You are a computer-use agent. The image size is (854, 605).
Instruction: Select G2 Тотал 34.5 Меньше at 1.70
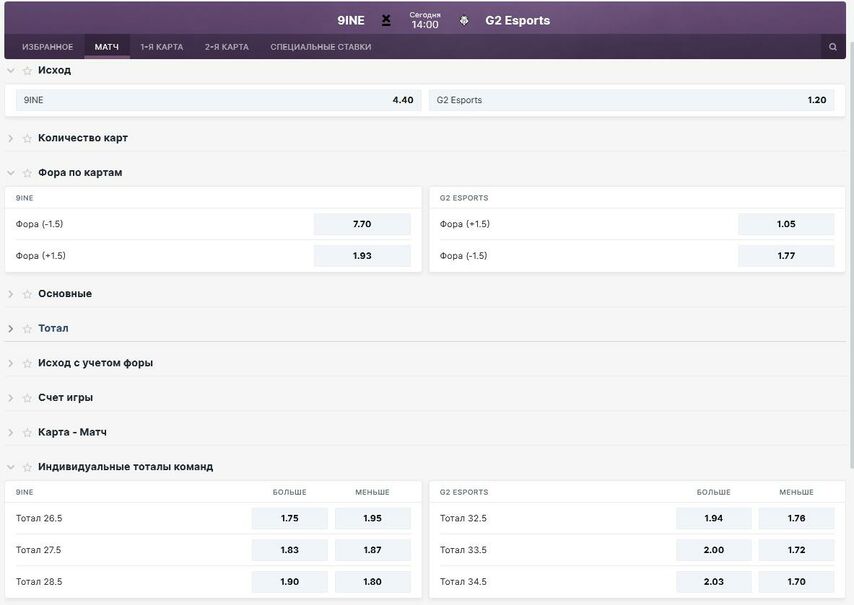click(796, 582)
